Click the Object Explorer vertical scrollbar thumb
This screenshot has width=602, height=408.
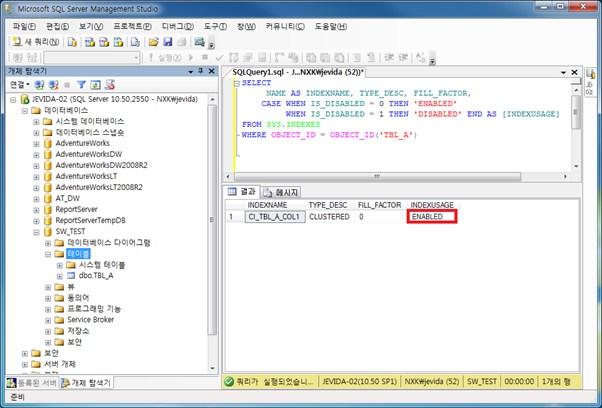(212, 220)
